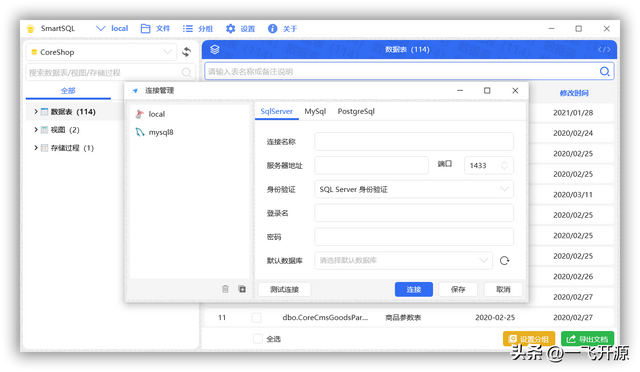This screenshot has width=640, height=372.
Task: Click the 测试连接 button
Action: [284, 289]
